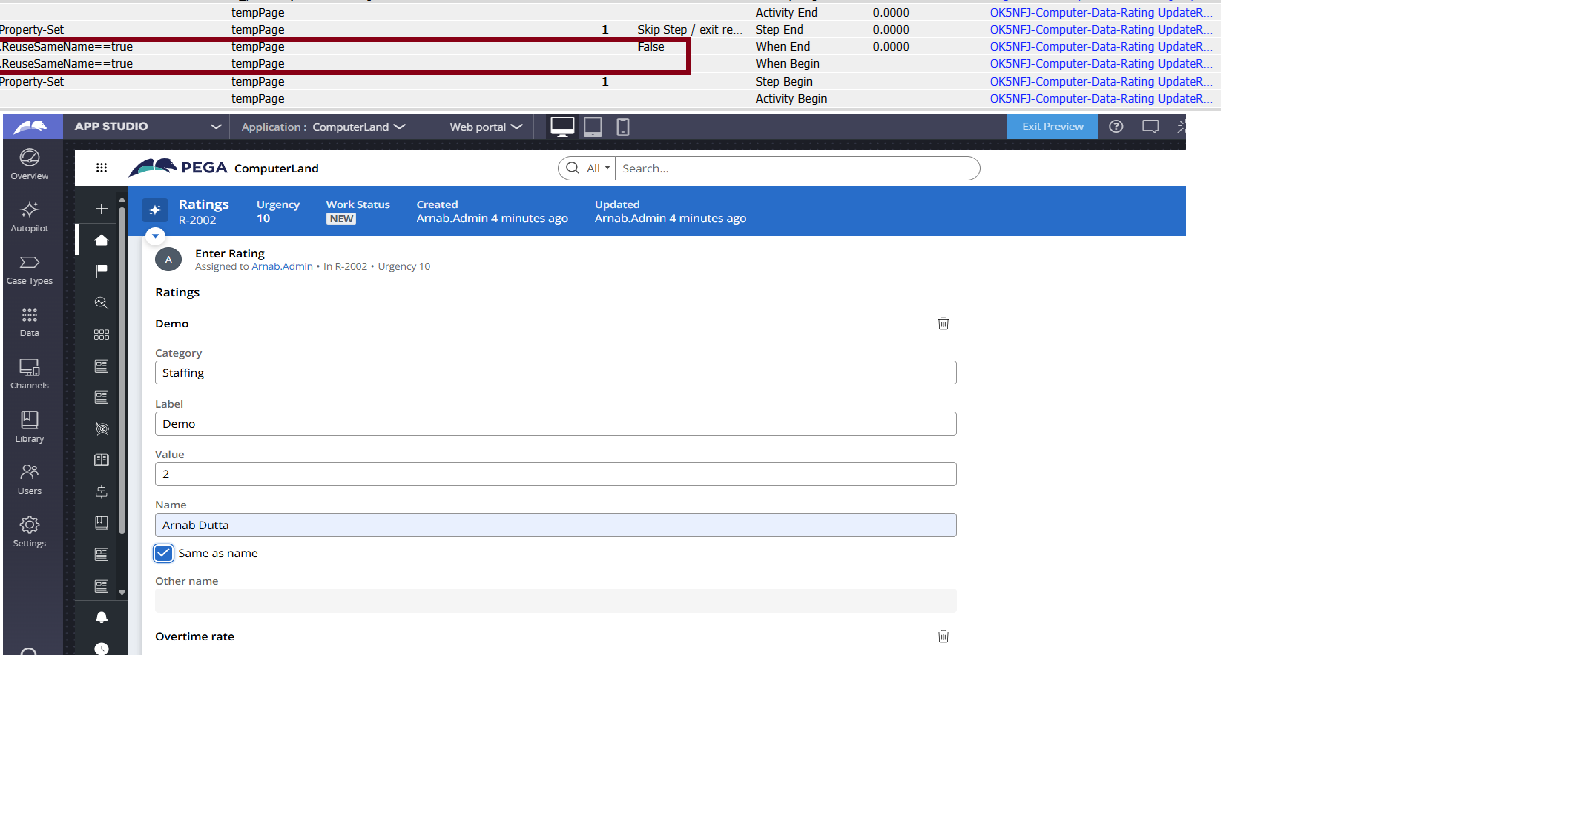Select the 'Activity Begin' tracer event cell
Viewport: 1595px width, 816px height.
(x=791, y=99)
